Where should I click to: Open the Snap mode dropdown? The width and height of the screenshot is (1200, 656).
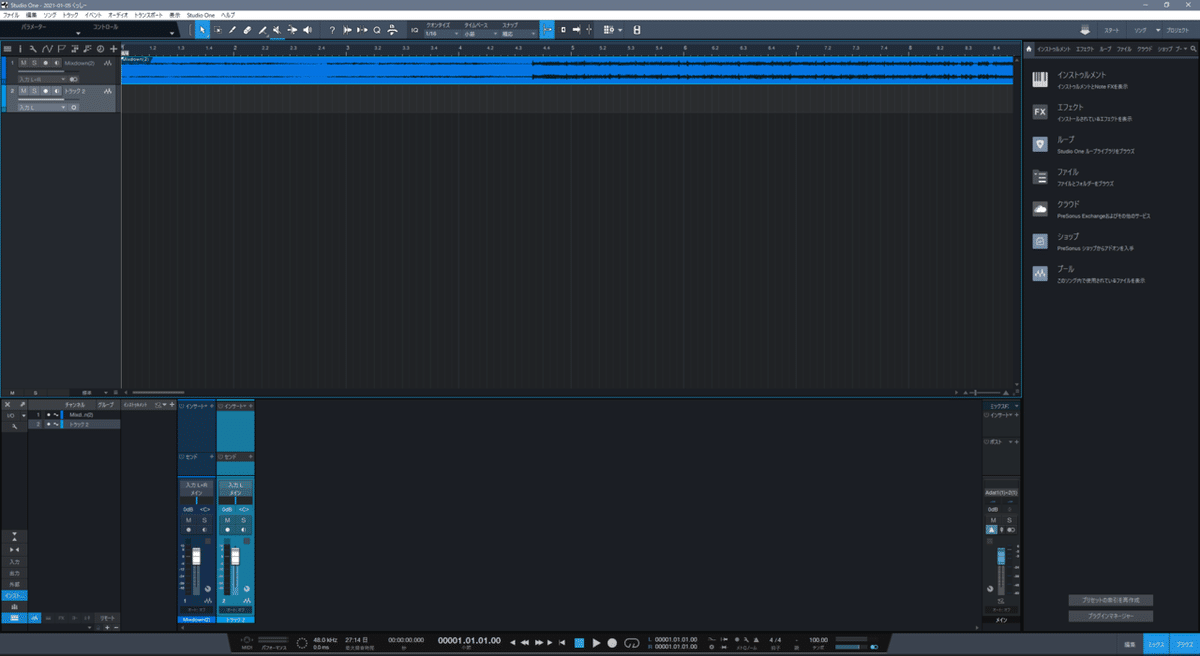tap(518, 33)
